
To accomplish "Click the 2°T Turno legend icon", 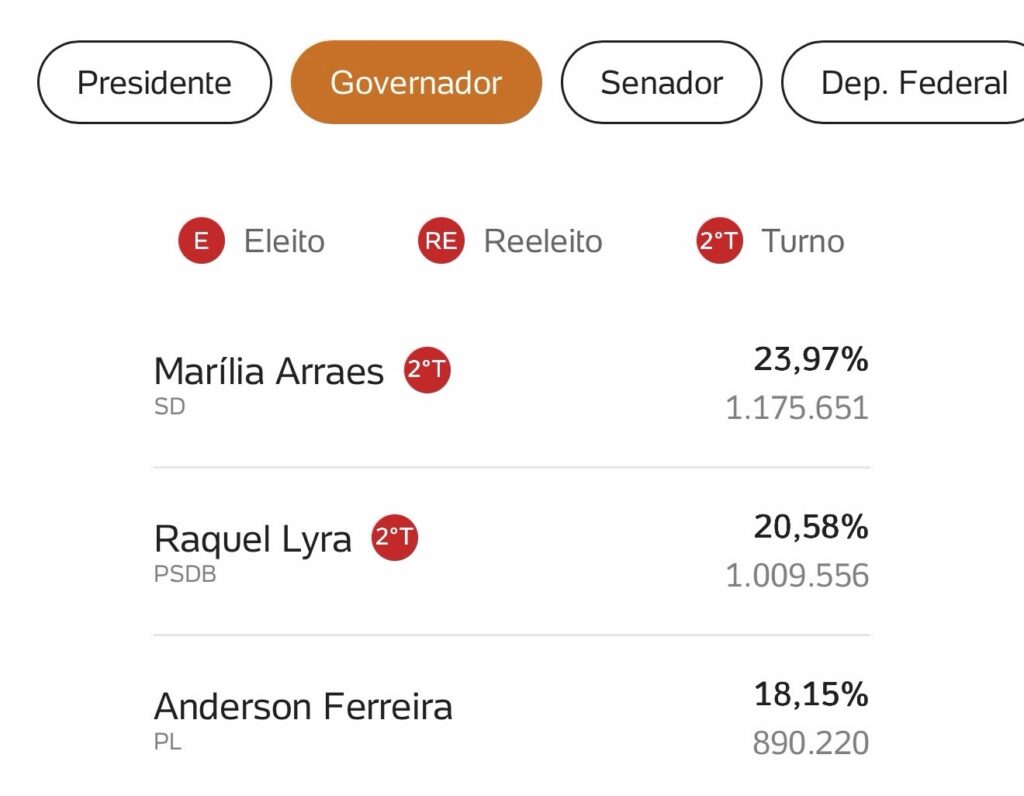I will (720, 241).
